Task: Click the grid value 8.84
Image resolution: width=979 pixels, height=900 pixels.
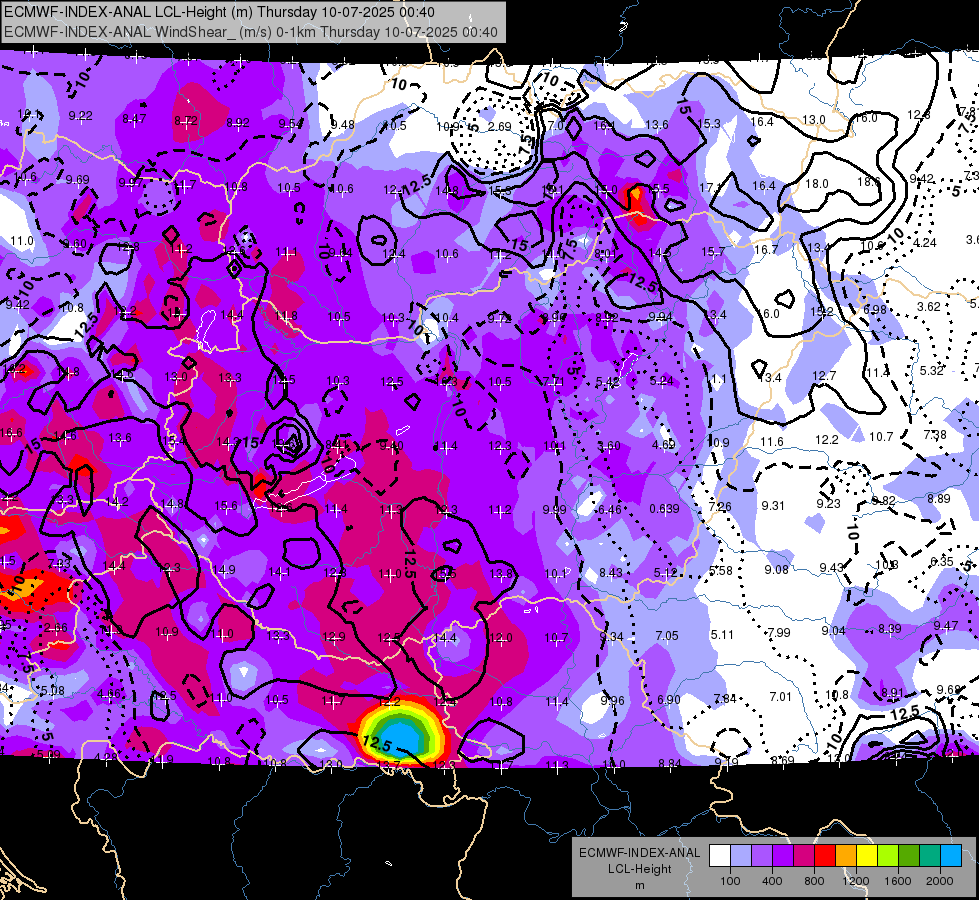Action: pyautogui.click(x=670, y=763)
